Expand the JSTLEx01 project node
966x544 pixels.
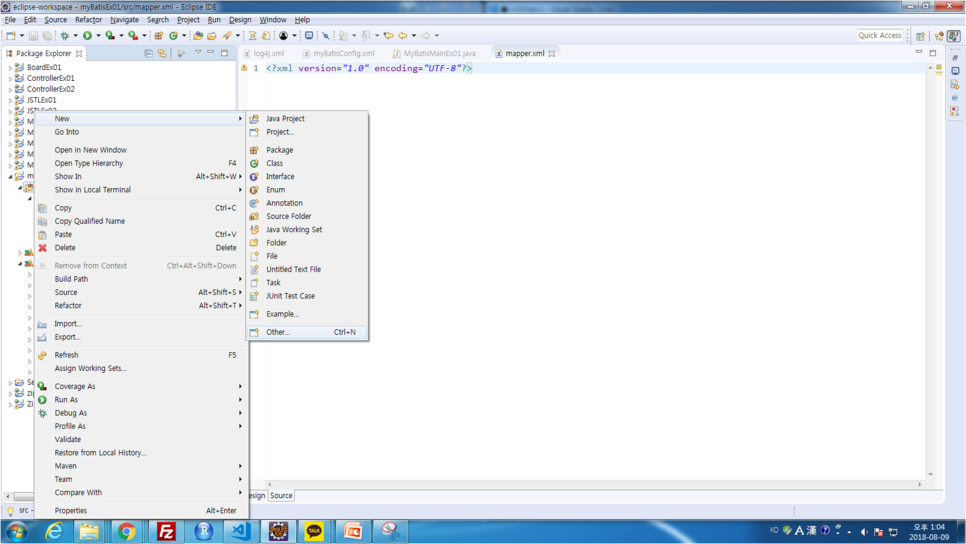point(10,100)
